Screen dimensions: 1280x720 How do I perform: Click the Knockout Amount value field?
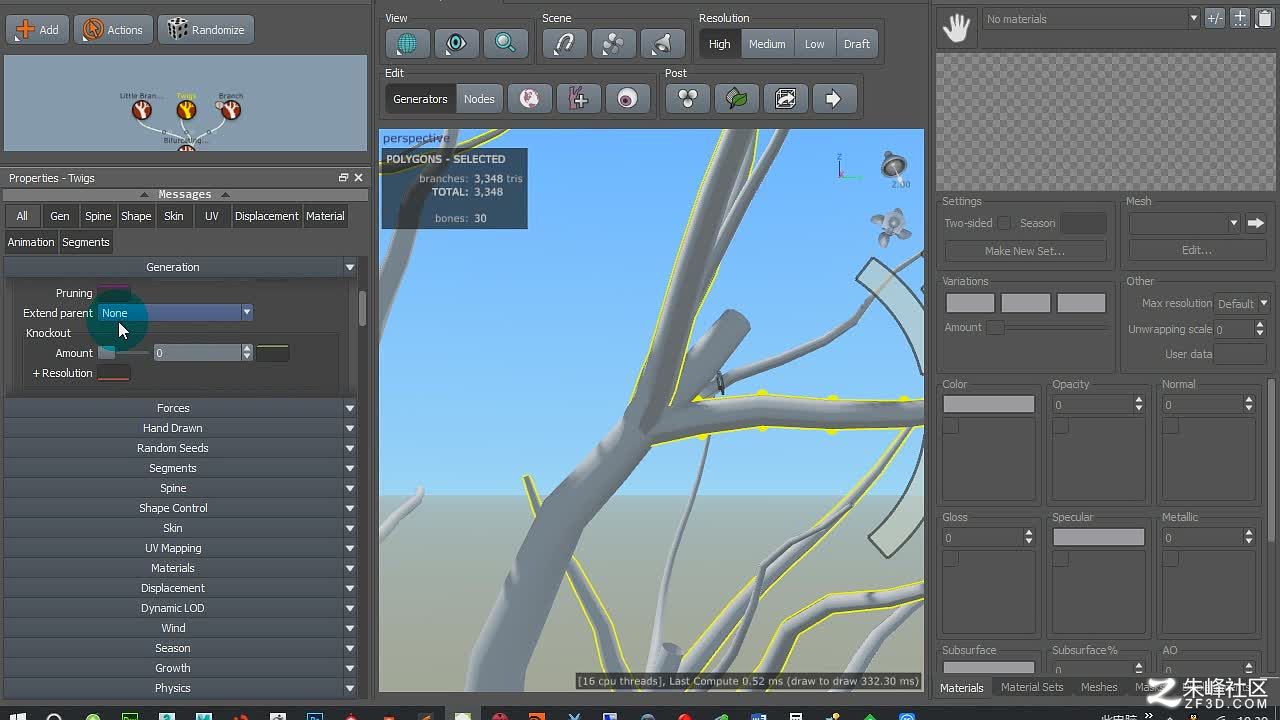click(197, 353)
